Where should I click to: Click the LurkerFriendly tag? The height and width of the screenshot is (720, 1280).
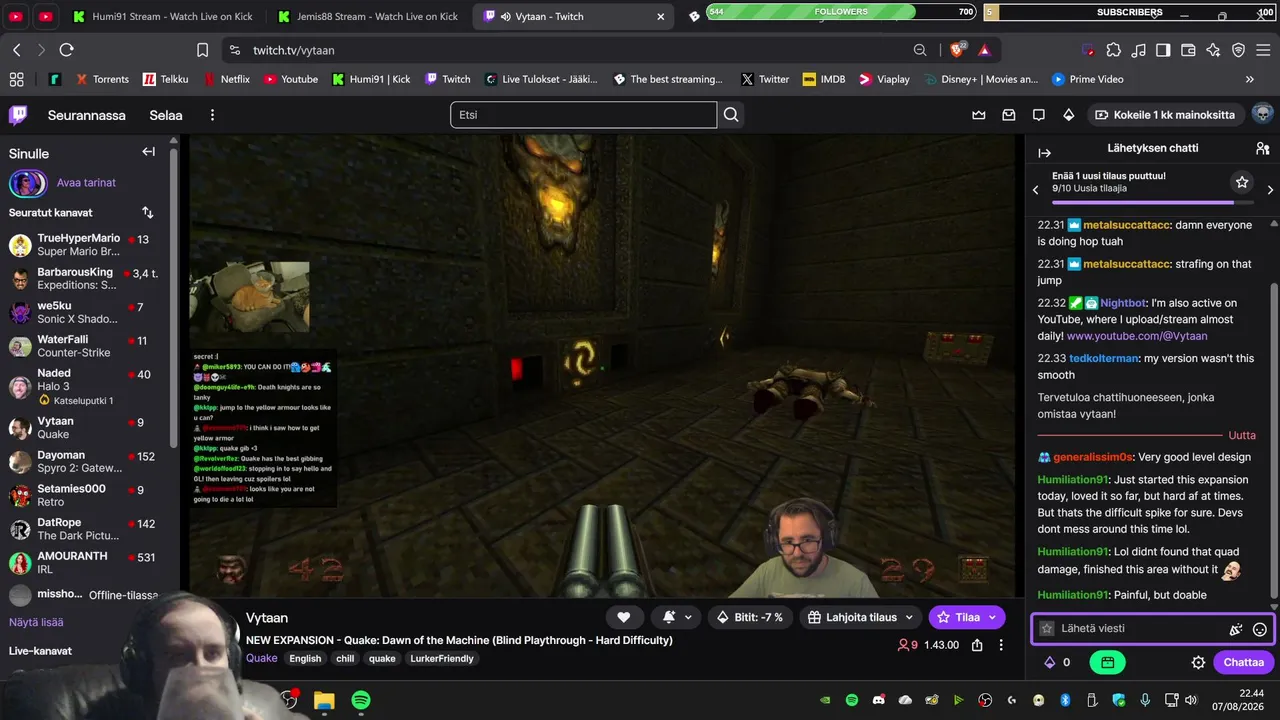[x=442, y=658]
